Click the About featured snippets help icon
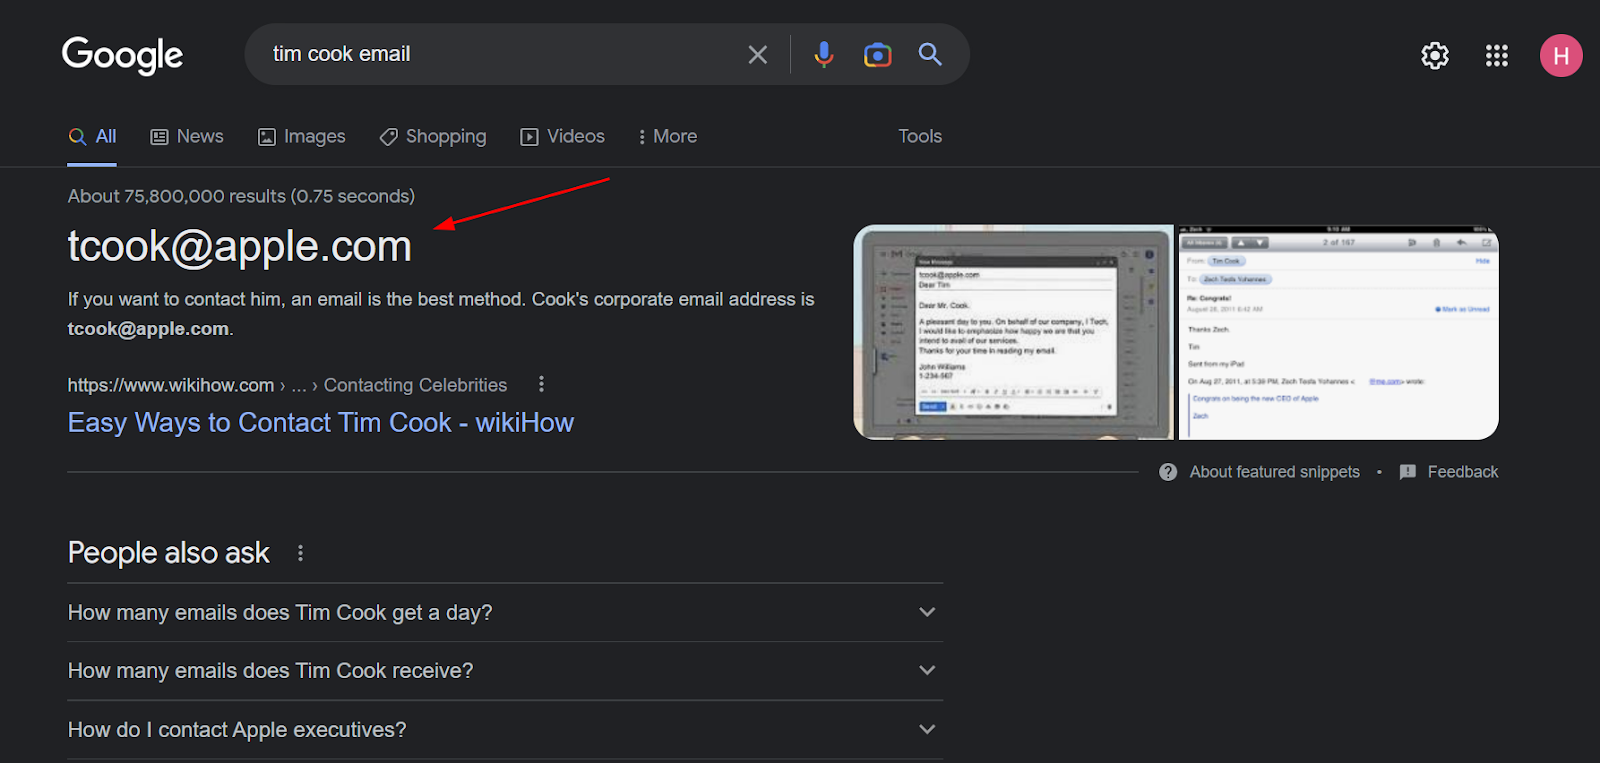This screenshot has width=1600, height=763. click(x=1168, y=472)
